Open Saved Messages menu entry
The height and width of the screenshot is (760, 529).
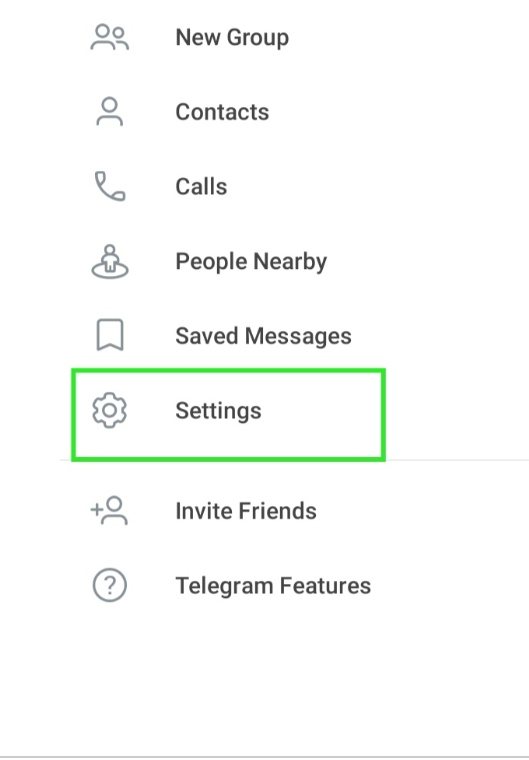[x=263, y=336]
